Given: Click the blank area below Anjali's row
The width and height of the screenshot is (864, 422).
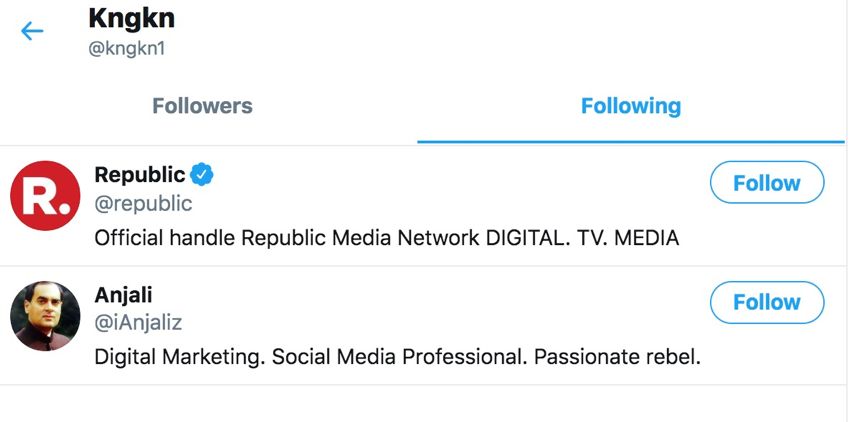Looking at the screenshot, I should click(x=430, y=404).
